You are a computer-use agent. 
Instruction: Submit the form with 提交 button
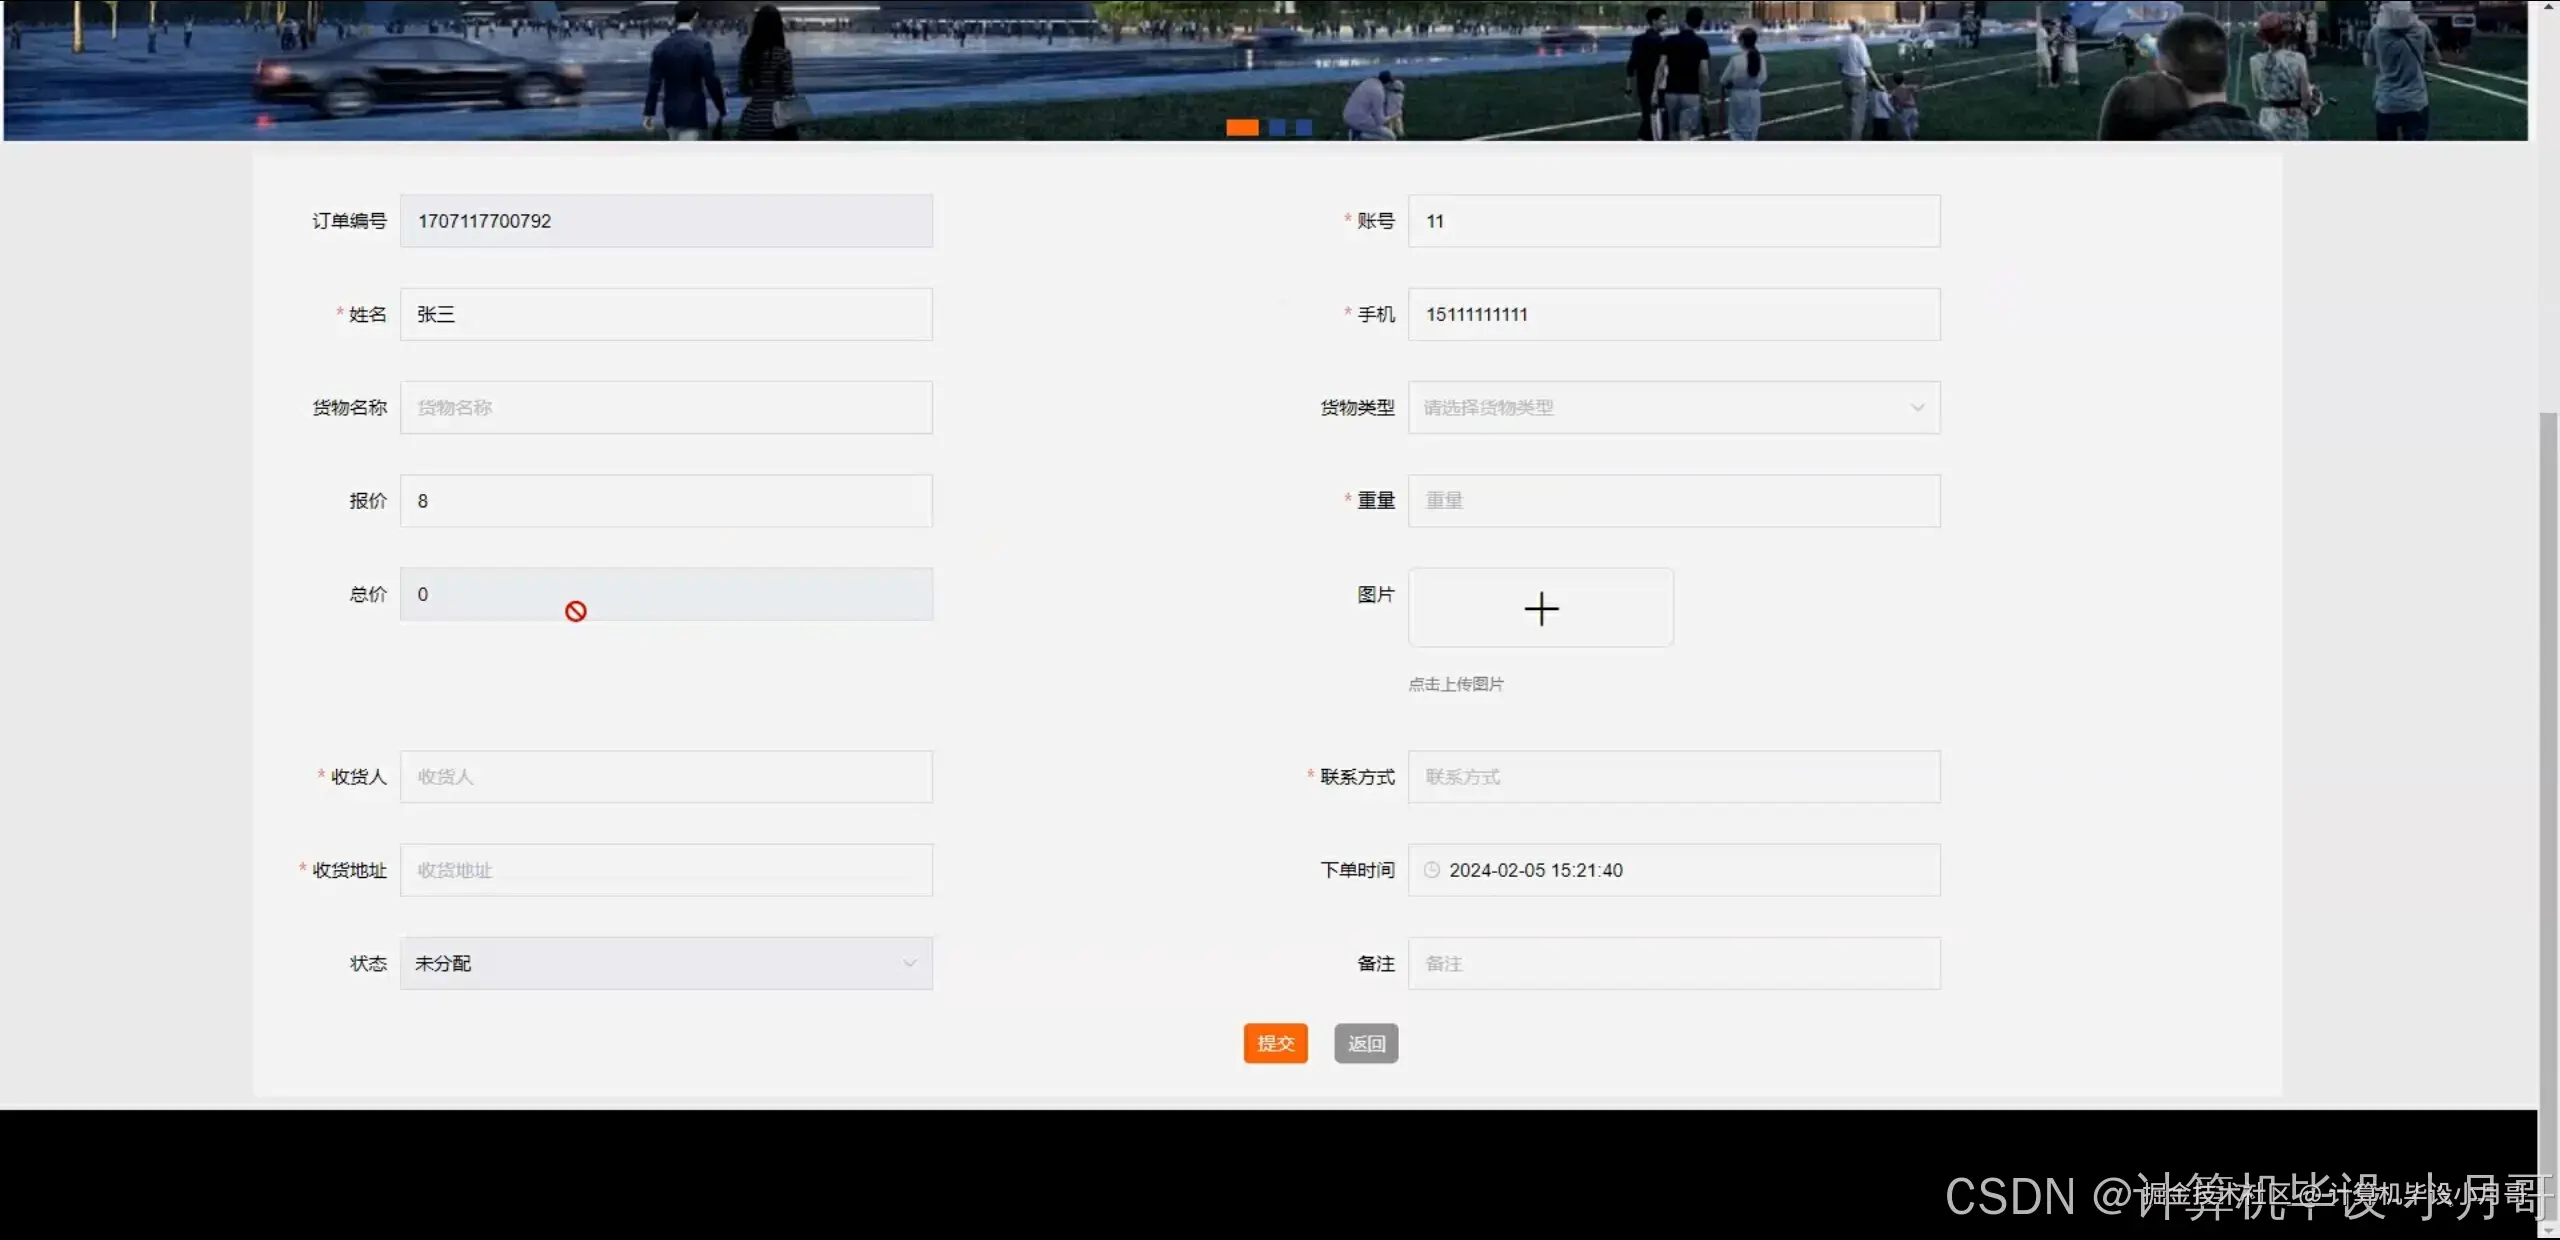click(x=1275, y=1043)
